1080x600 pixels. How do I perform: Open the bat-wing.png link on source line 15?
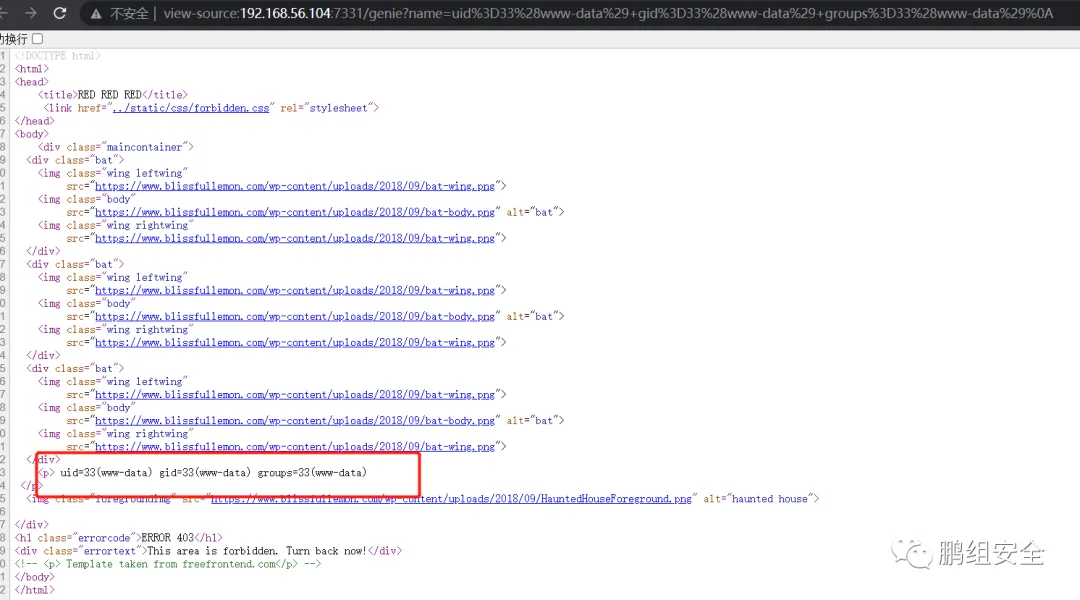pyautogui.click(x=295, y=238)
